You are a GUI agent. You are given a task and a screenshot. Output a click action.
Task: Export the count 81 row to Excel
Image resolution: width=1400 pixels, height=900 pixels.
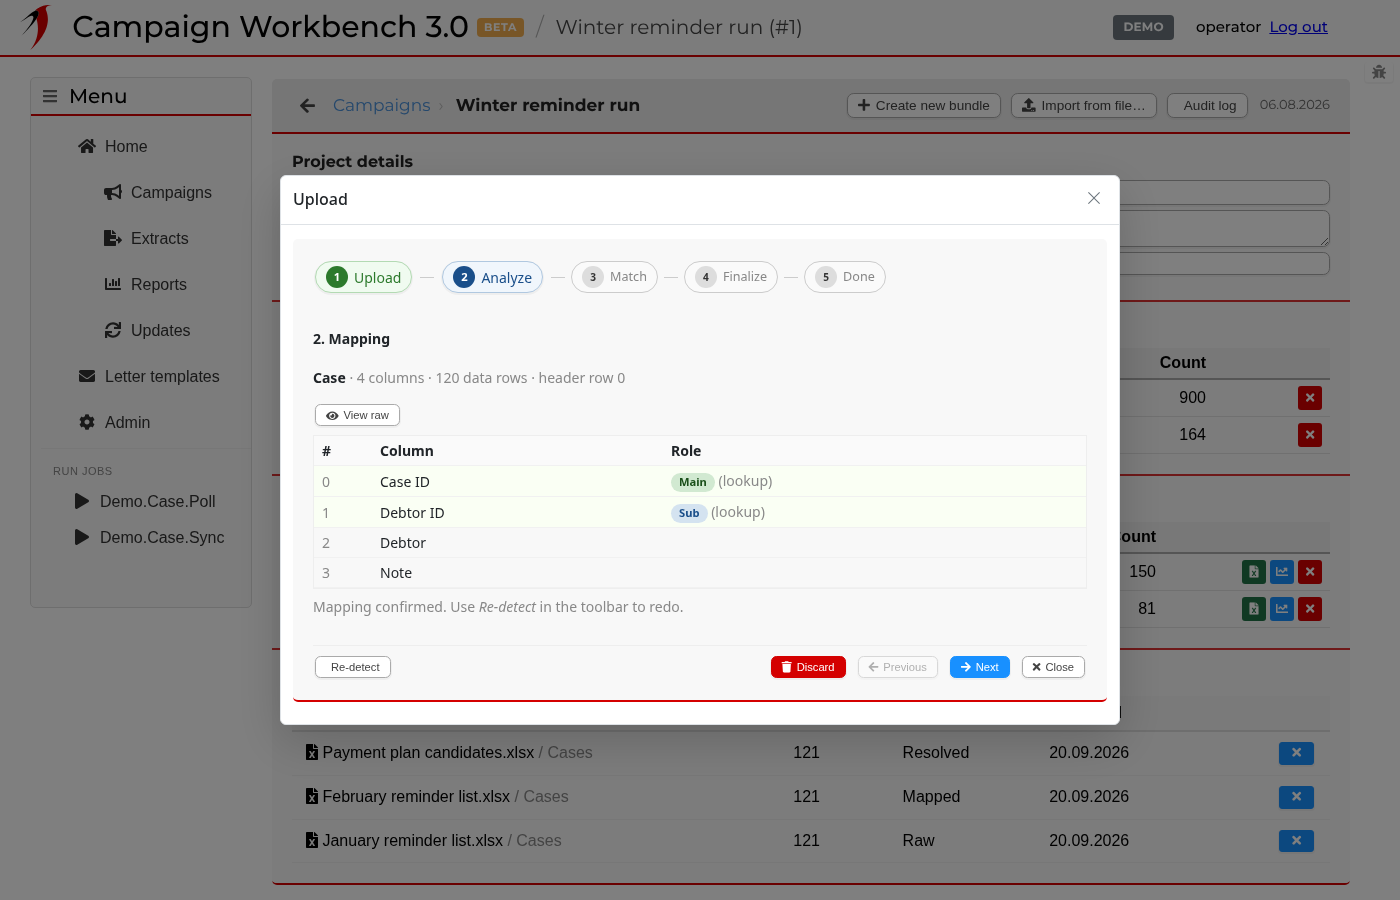pos(1254,609)
